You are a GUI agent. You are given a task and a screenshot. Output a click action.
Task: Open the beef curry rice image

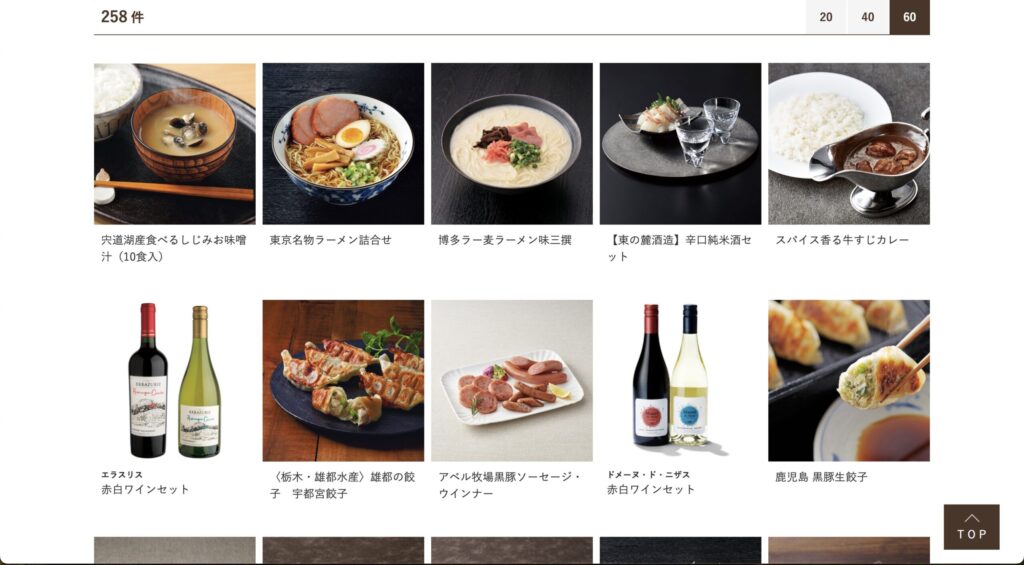pyautogui.click(x=848, y=144)
